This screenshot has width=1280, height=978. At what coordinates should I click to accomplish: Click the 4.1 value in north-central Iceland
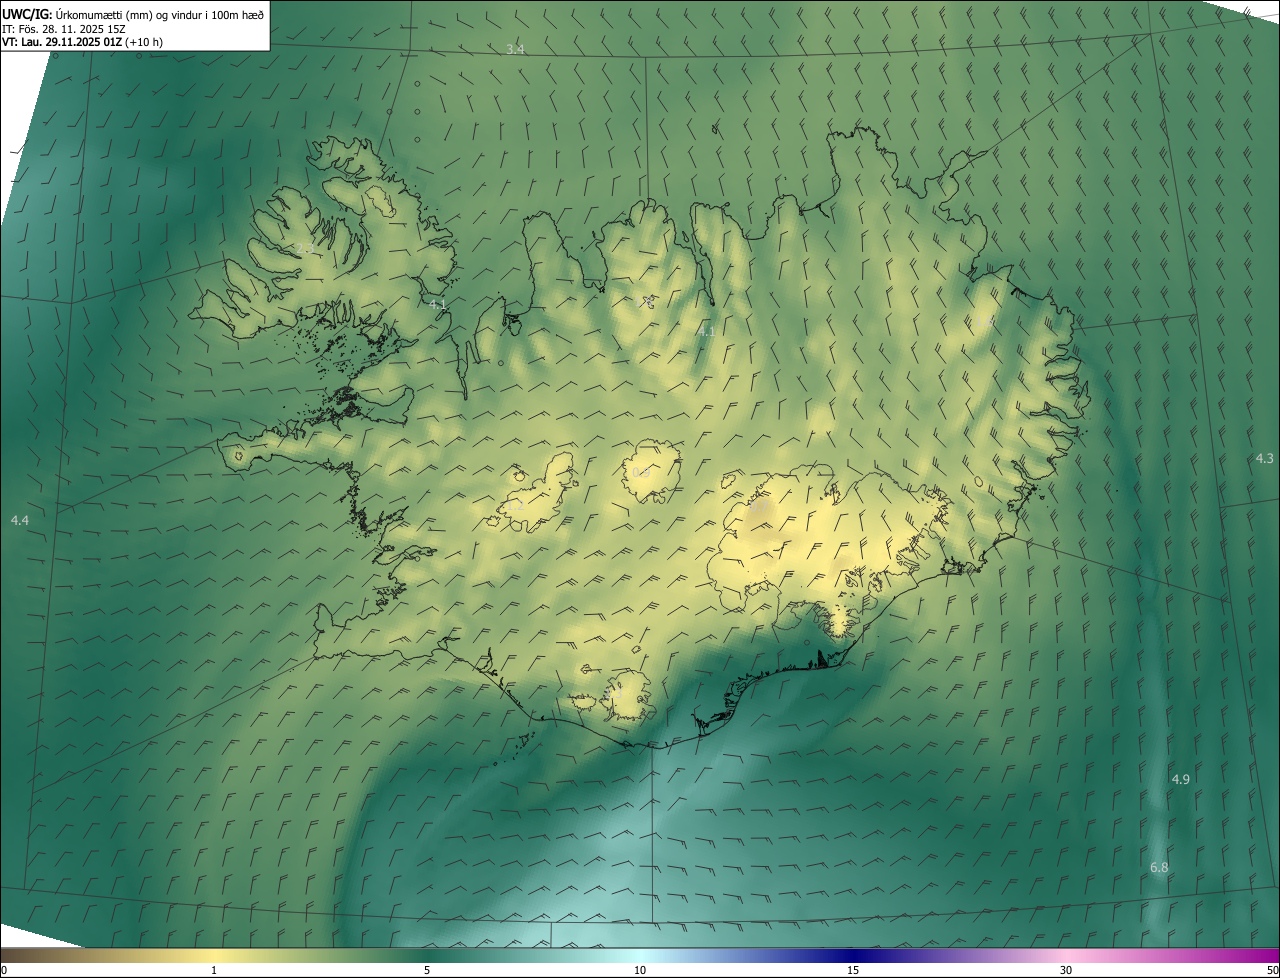click(706, 331)
